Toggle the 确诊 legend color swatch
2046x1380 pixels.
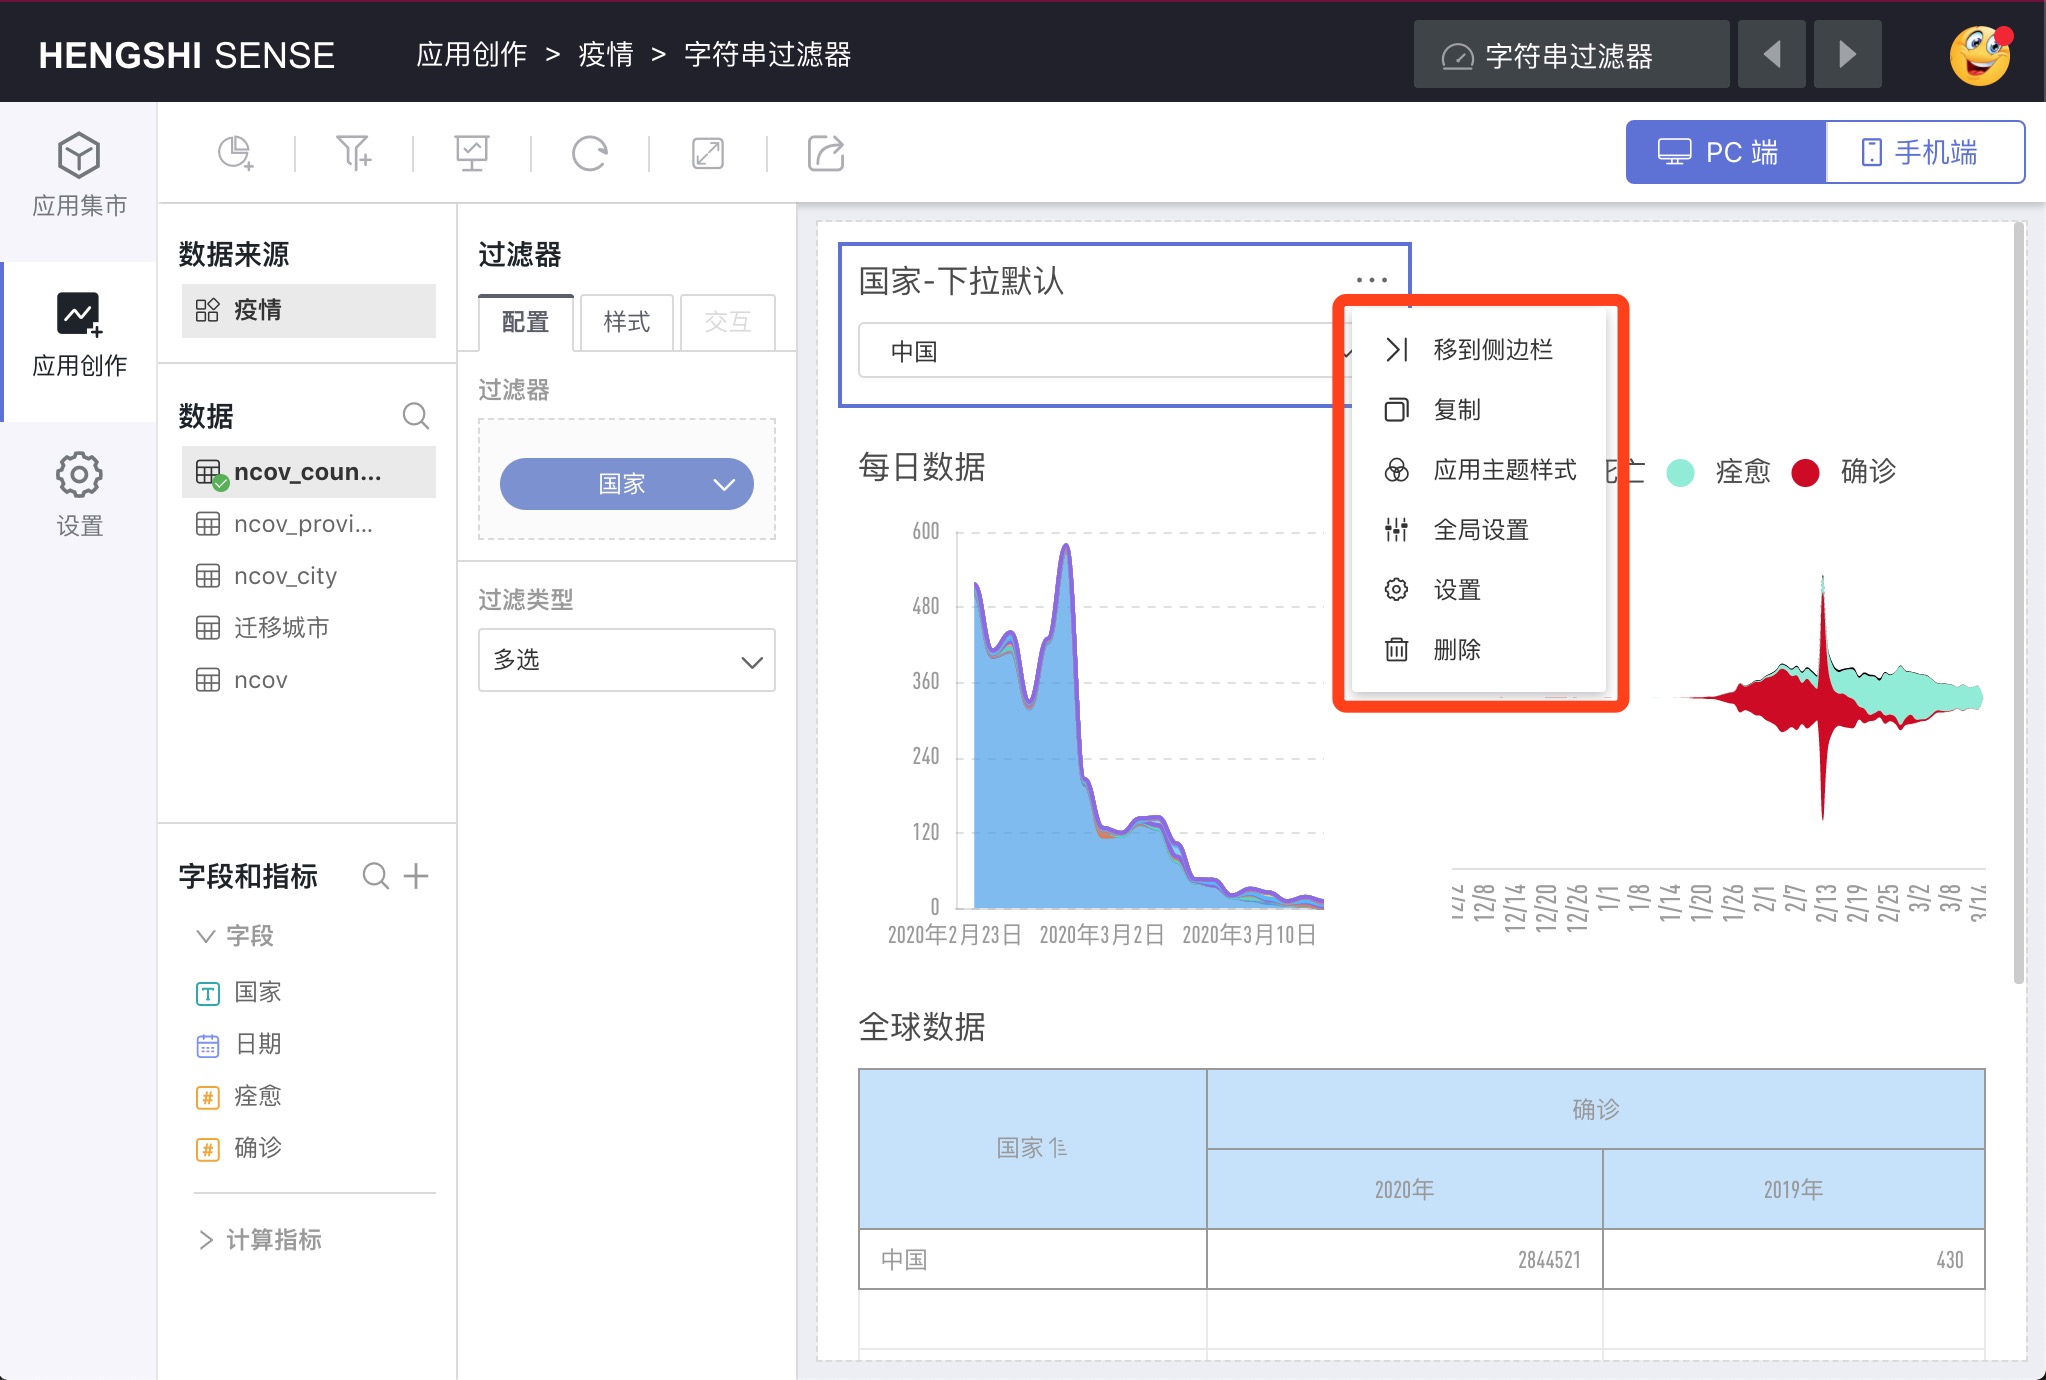point(1805,472)
